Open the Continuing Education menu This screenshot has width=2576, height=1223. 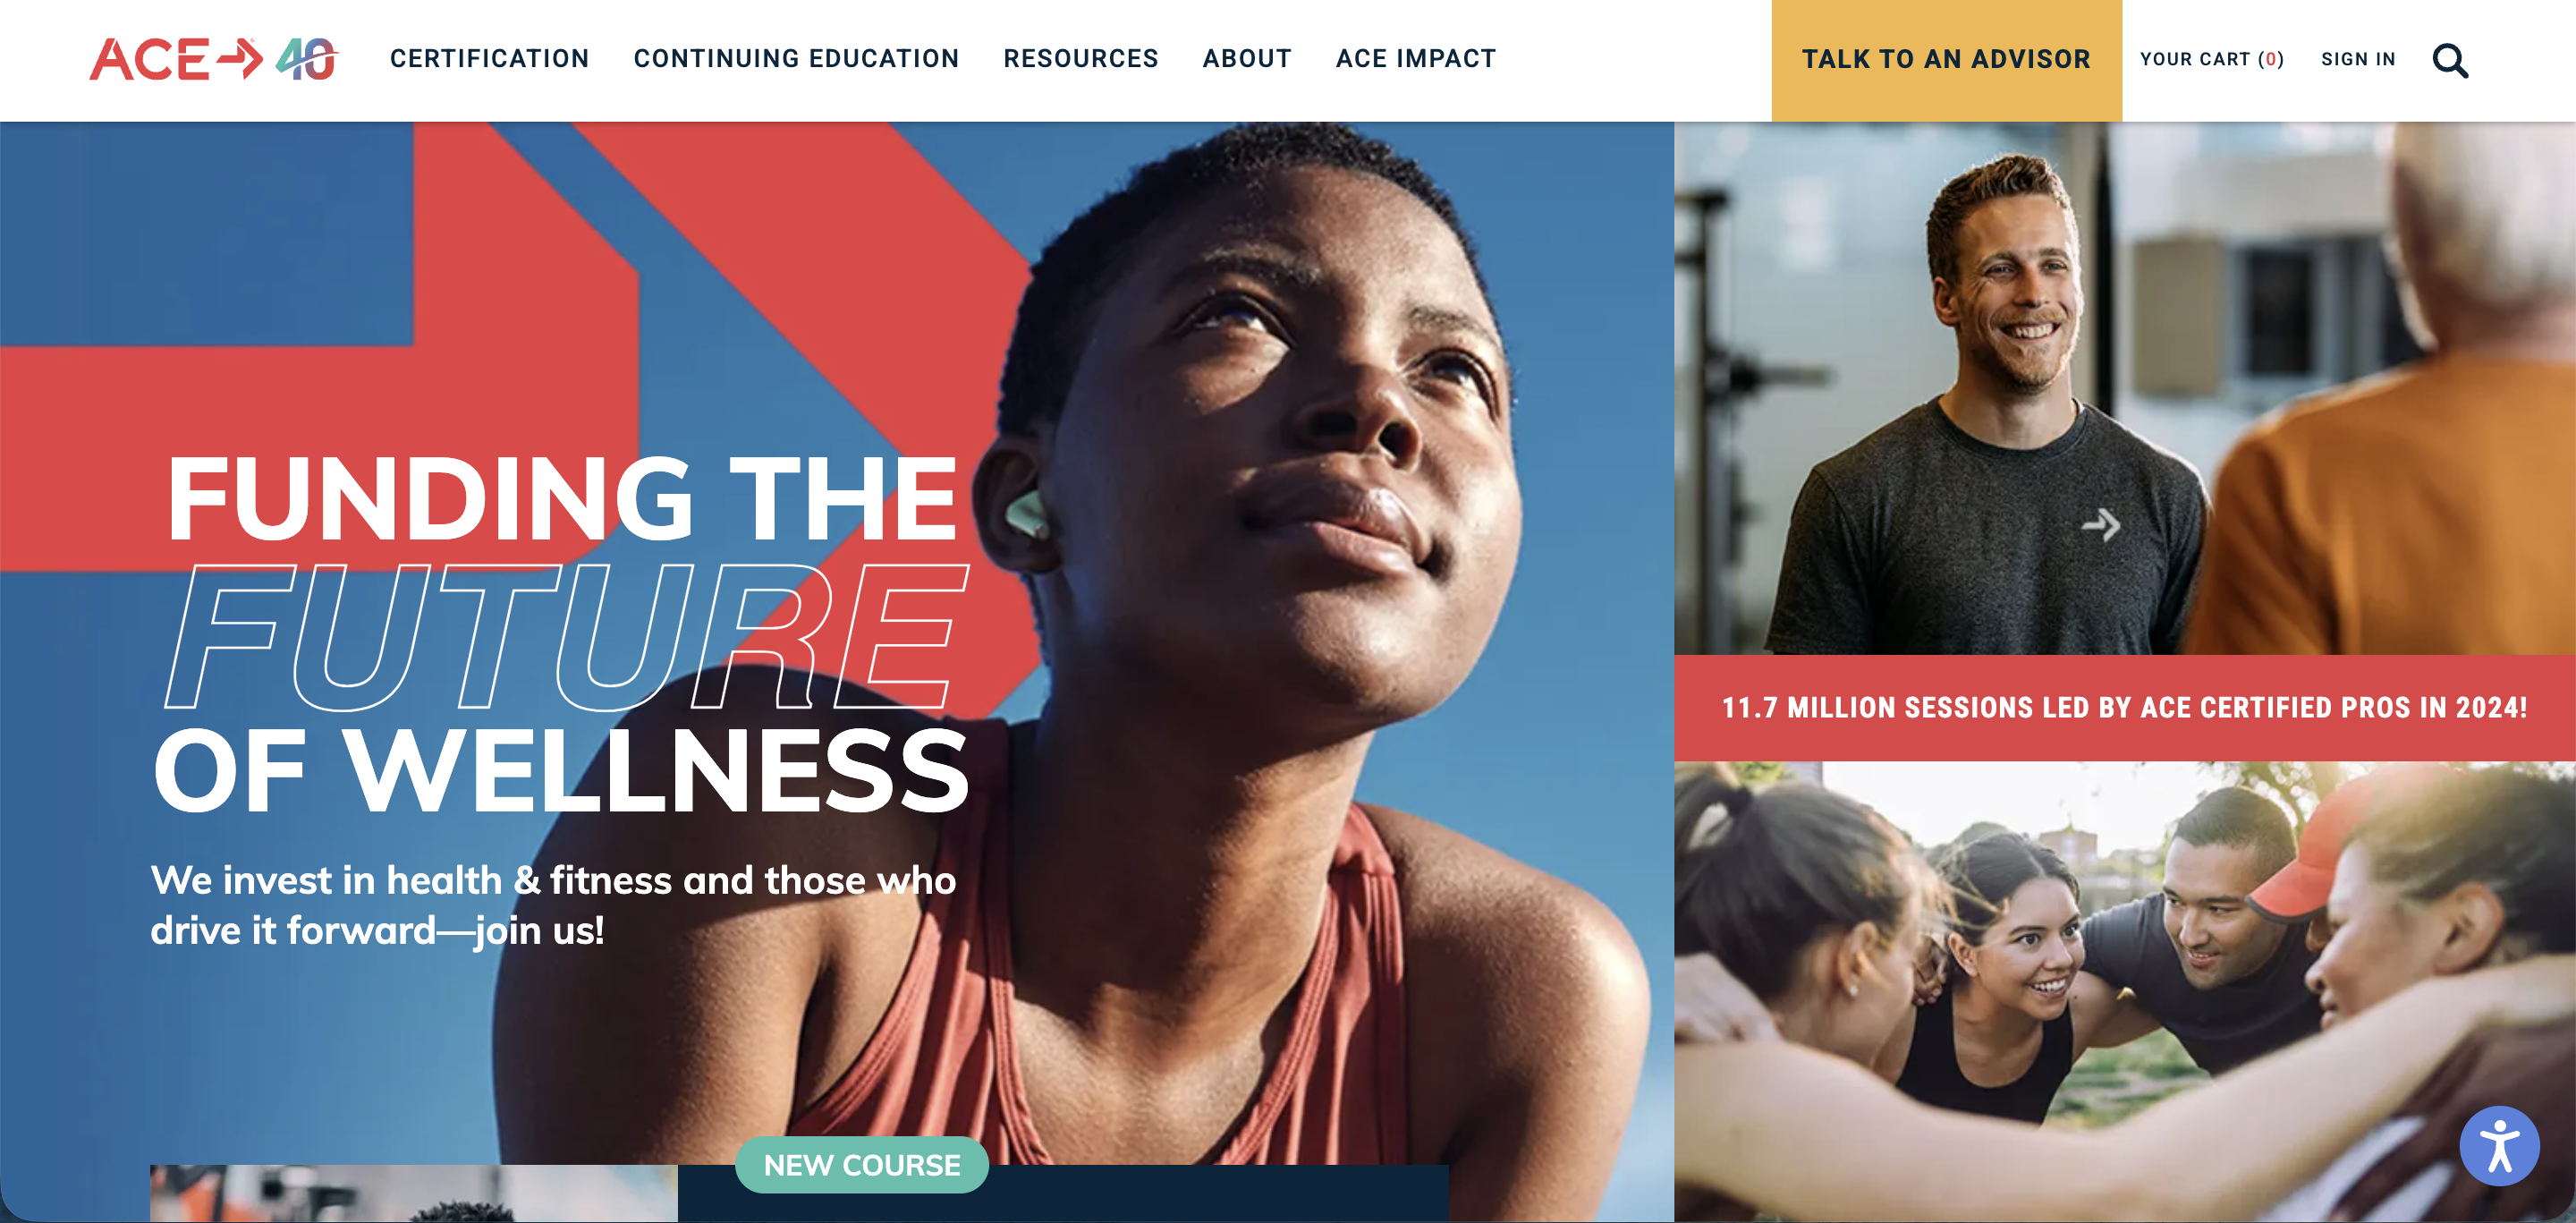pos(796,59)
